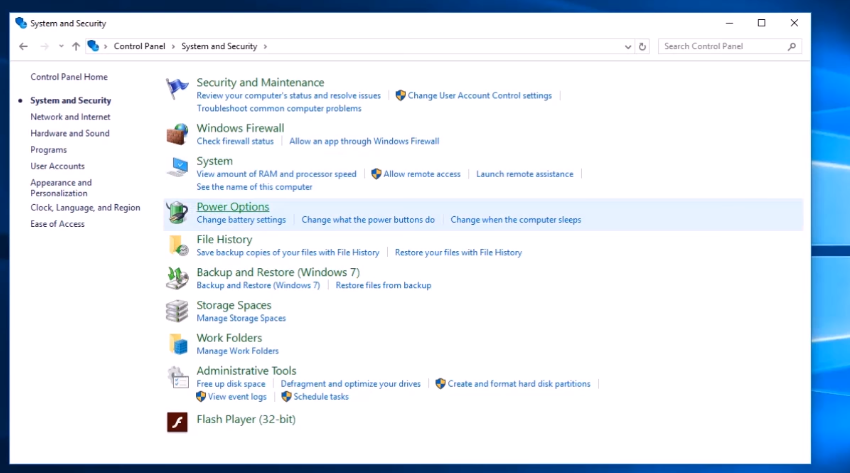
Task: Click the Work Folders icon
Action: (x=177, y=344)
